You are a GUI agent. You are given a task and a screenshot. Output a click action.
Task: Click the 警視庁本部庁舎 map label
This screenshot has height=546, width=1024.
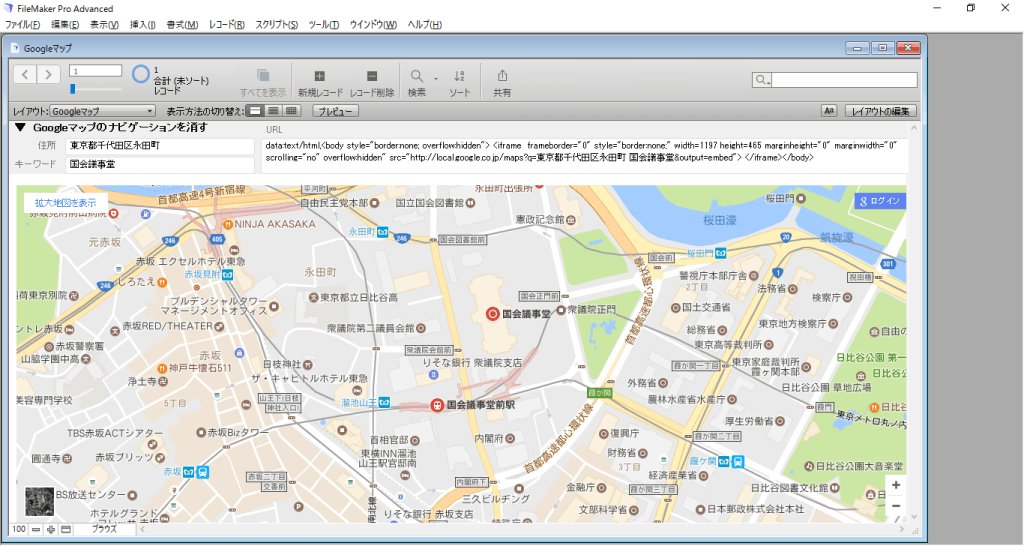(713, 276)
